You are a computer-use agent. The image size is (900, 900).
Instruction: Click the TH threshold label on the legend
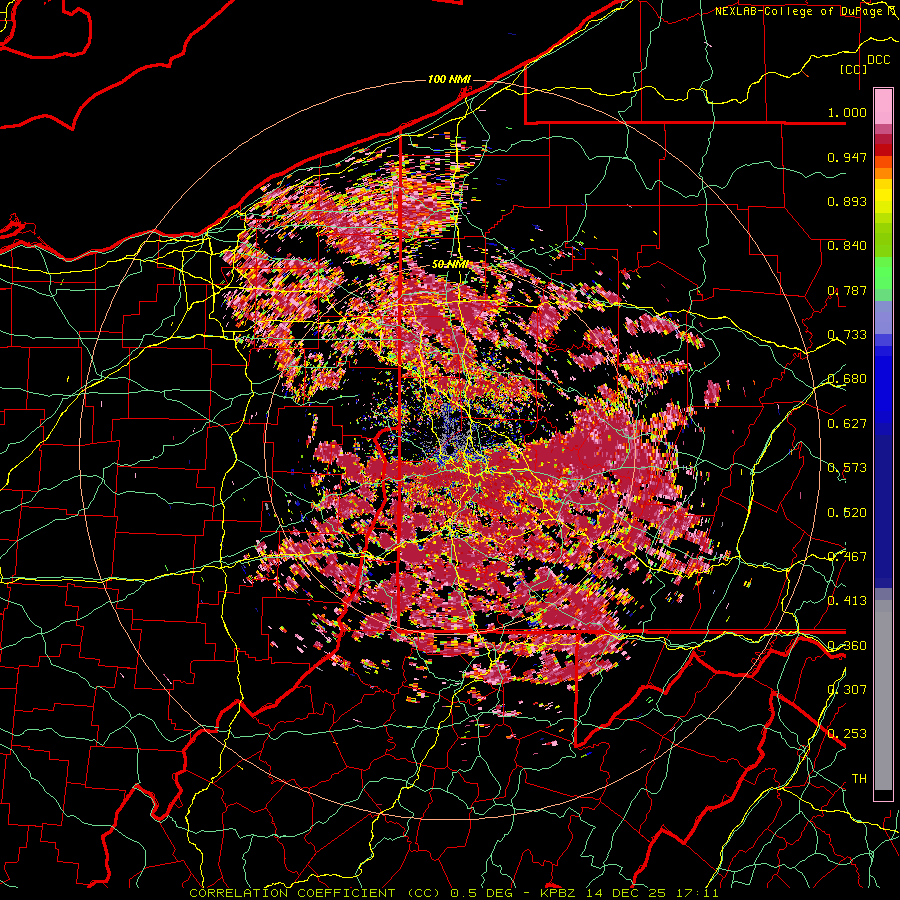coord(859,779)
